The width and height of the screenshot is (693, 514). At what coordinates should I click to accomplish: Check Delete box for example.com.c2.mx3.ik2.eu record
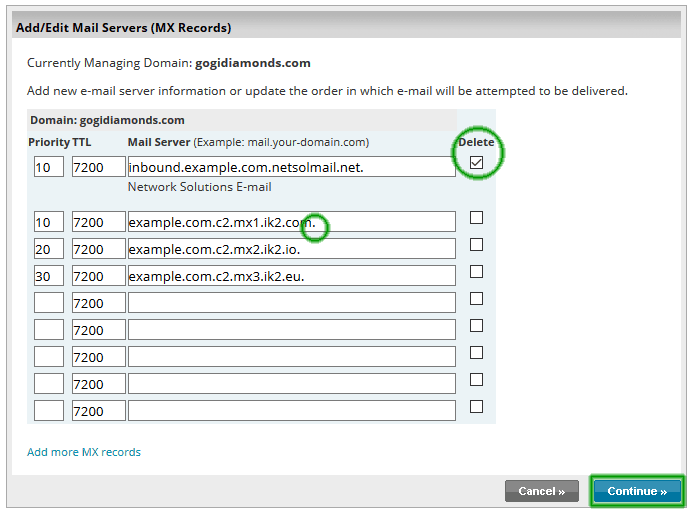(476, 272)
